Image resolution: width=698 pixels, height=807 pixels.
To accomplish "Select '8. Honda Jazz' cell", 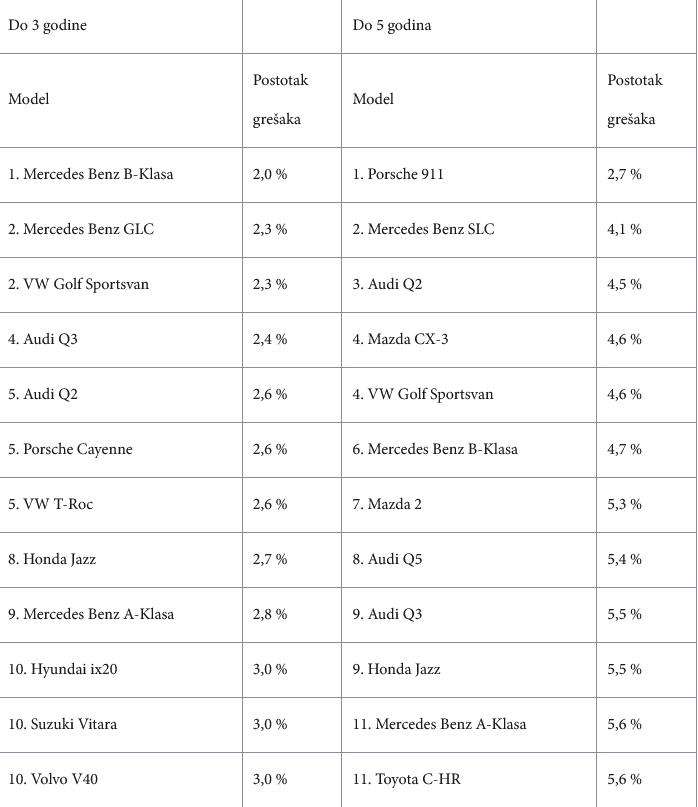I will pyautogui.click(x=52, y=559).
